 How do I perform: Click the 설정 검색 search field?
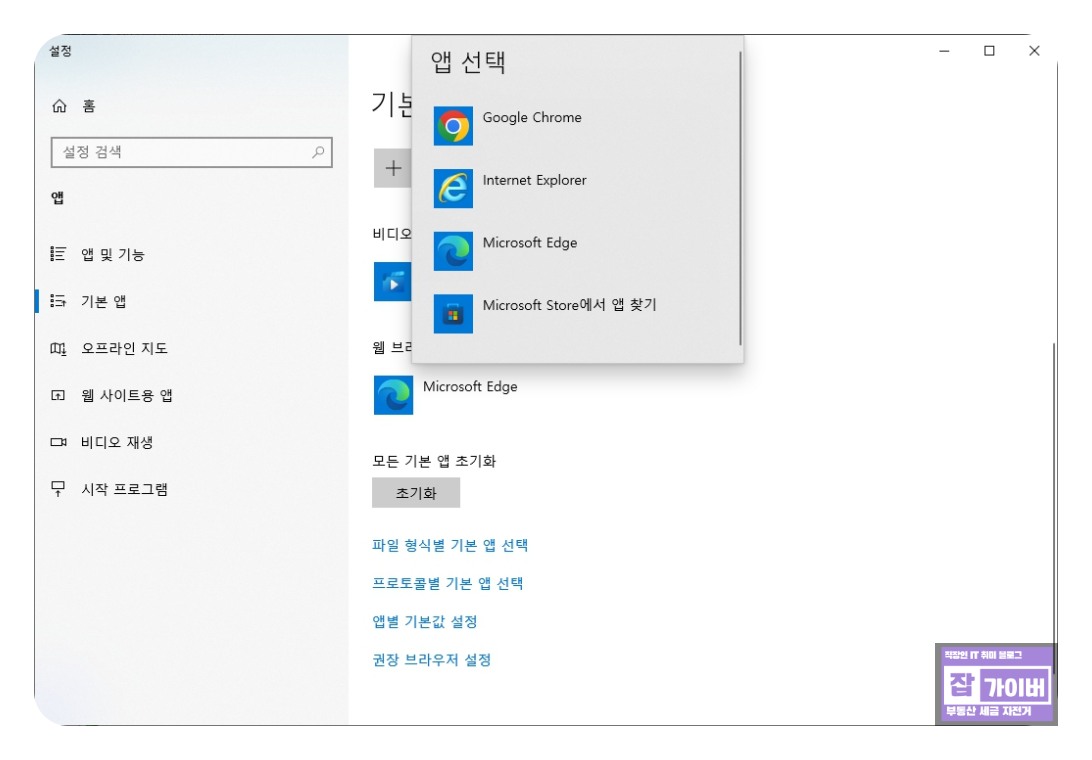(192, 152)
